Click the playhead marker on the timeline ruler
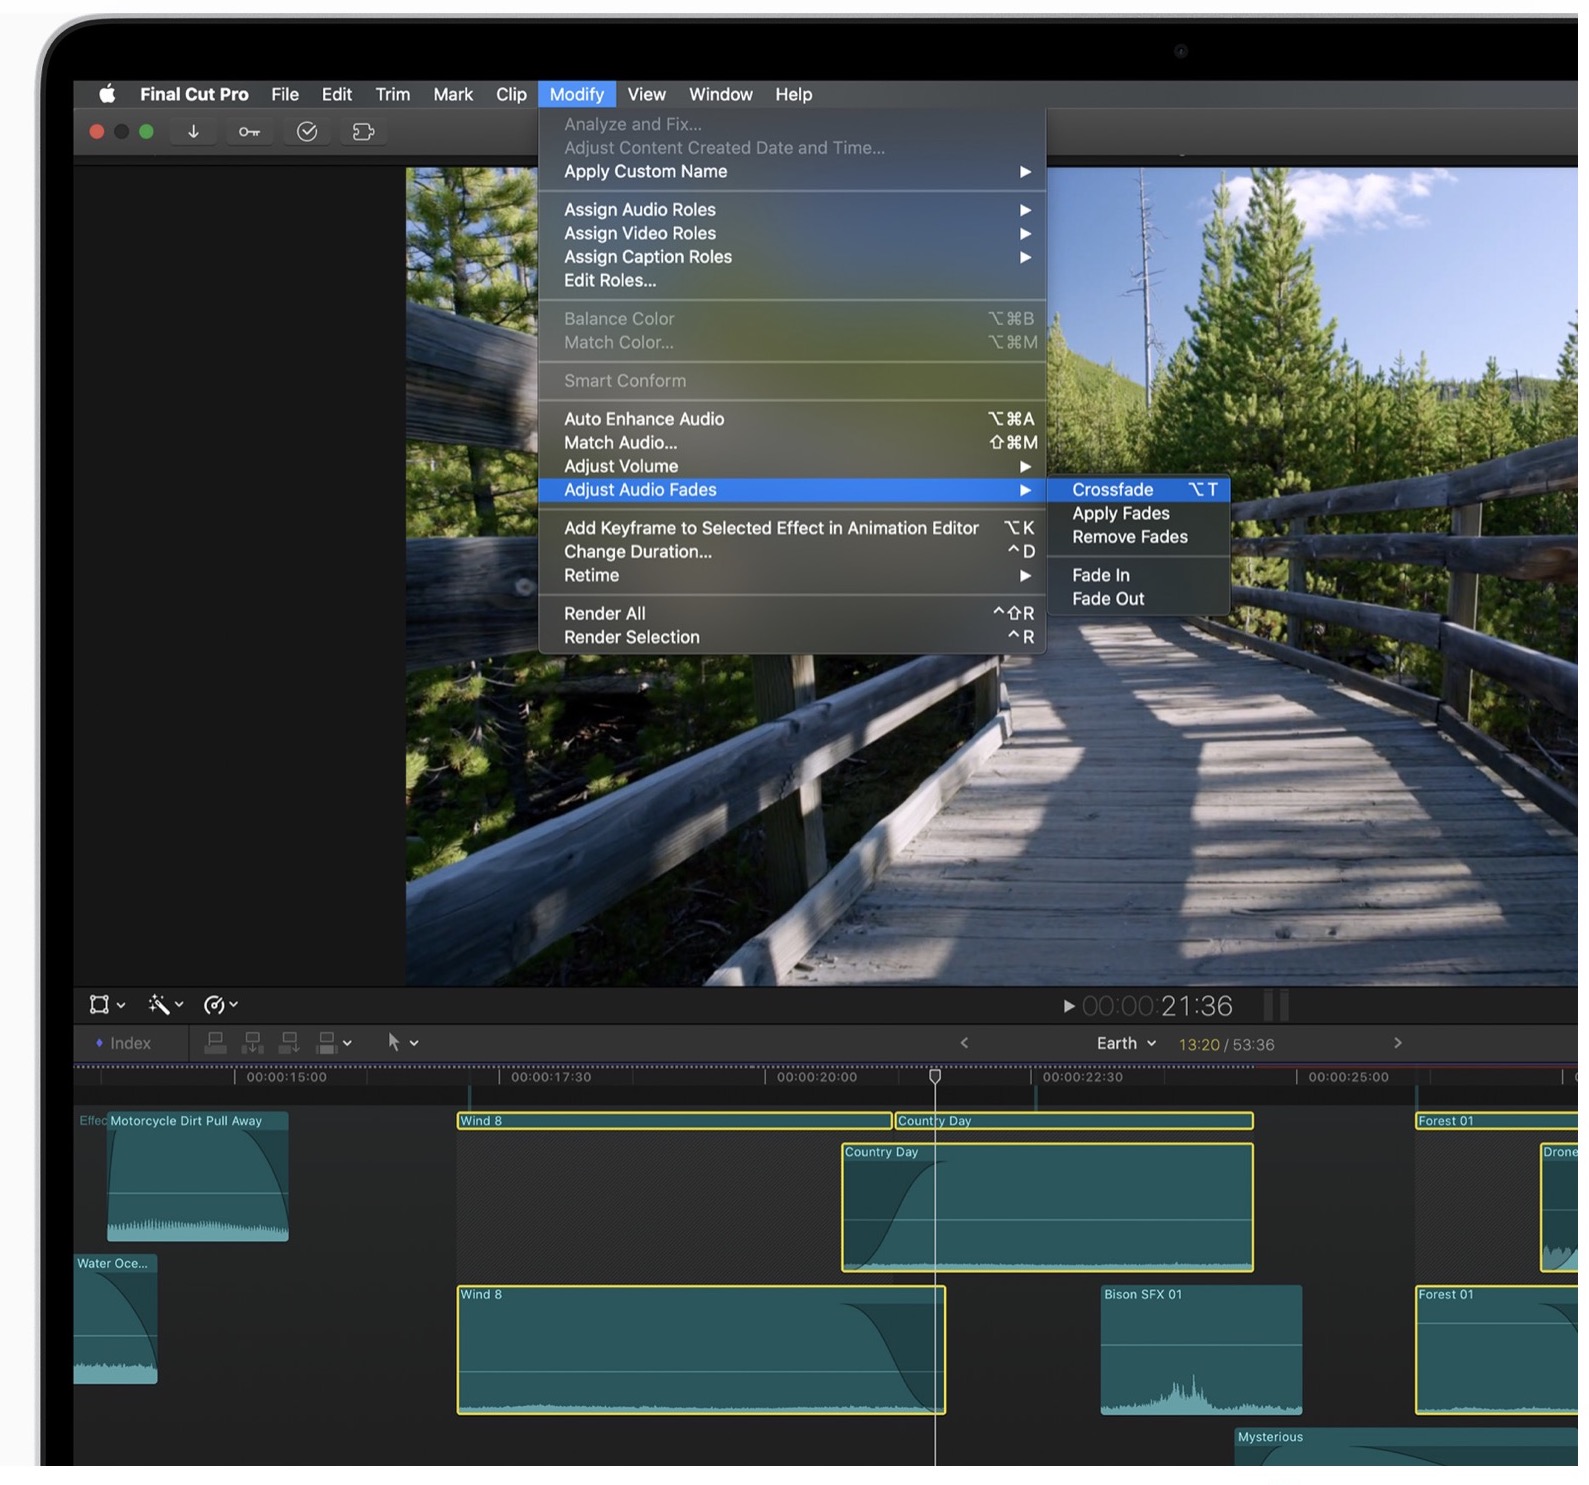1589x1485 pixels. pyautogui.click(x=935, y=1076)
